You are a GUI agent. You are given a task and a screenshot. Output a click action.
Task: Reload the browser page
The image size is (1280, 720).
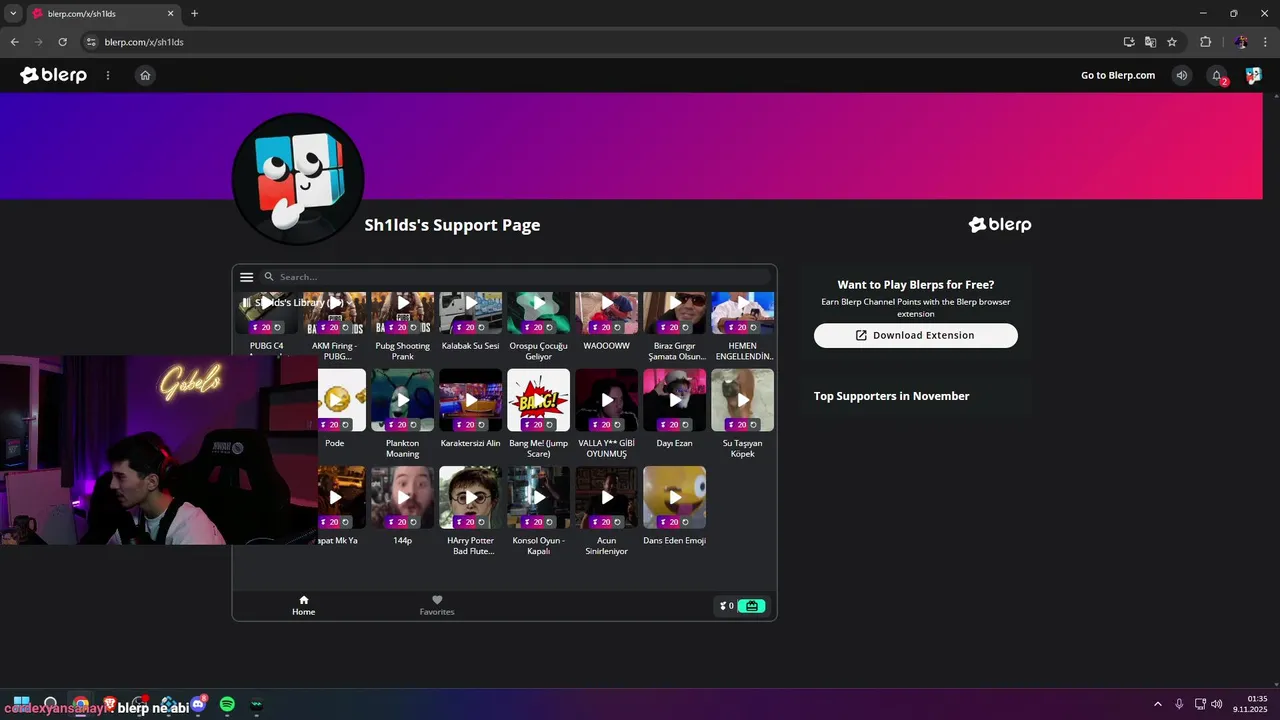pyautogui.click(x=63, y=42)
